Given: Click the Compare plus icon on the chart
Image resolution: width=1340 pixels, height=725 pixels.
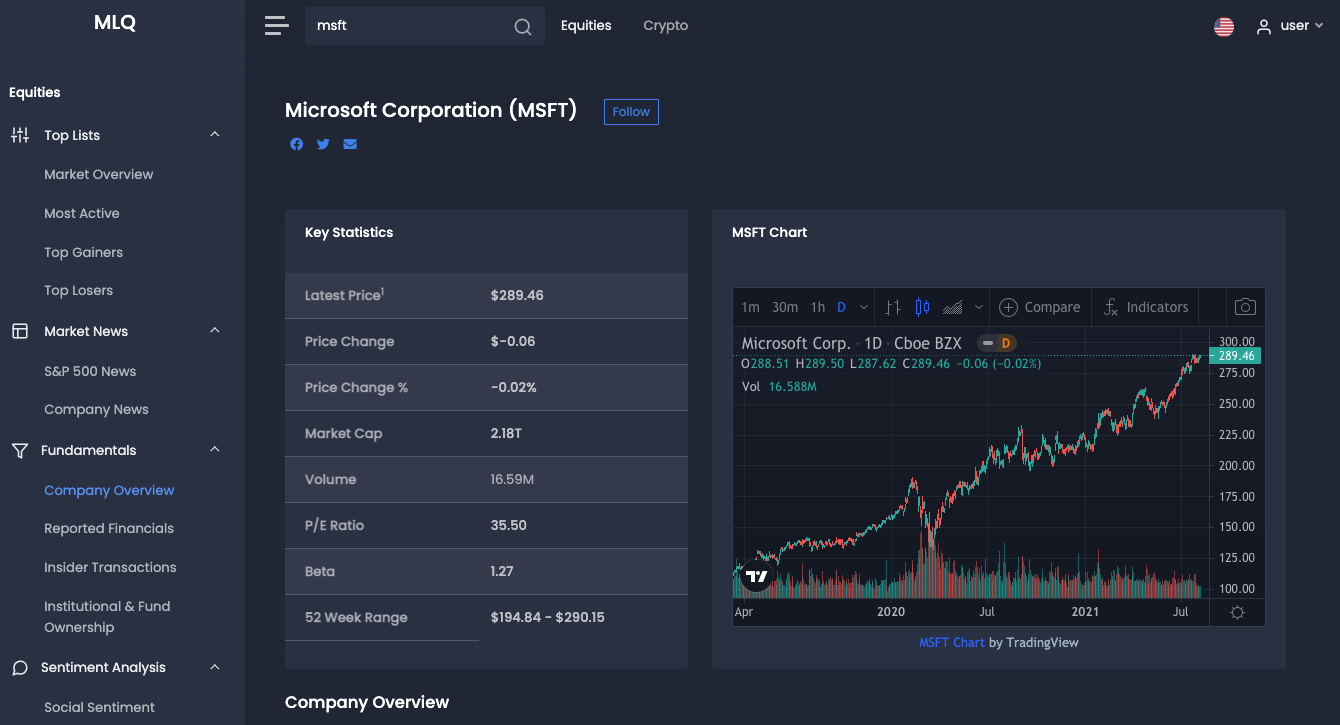Looking at the screenshot, I should coord(1009,306).
